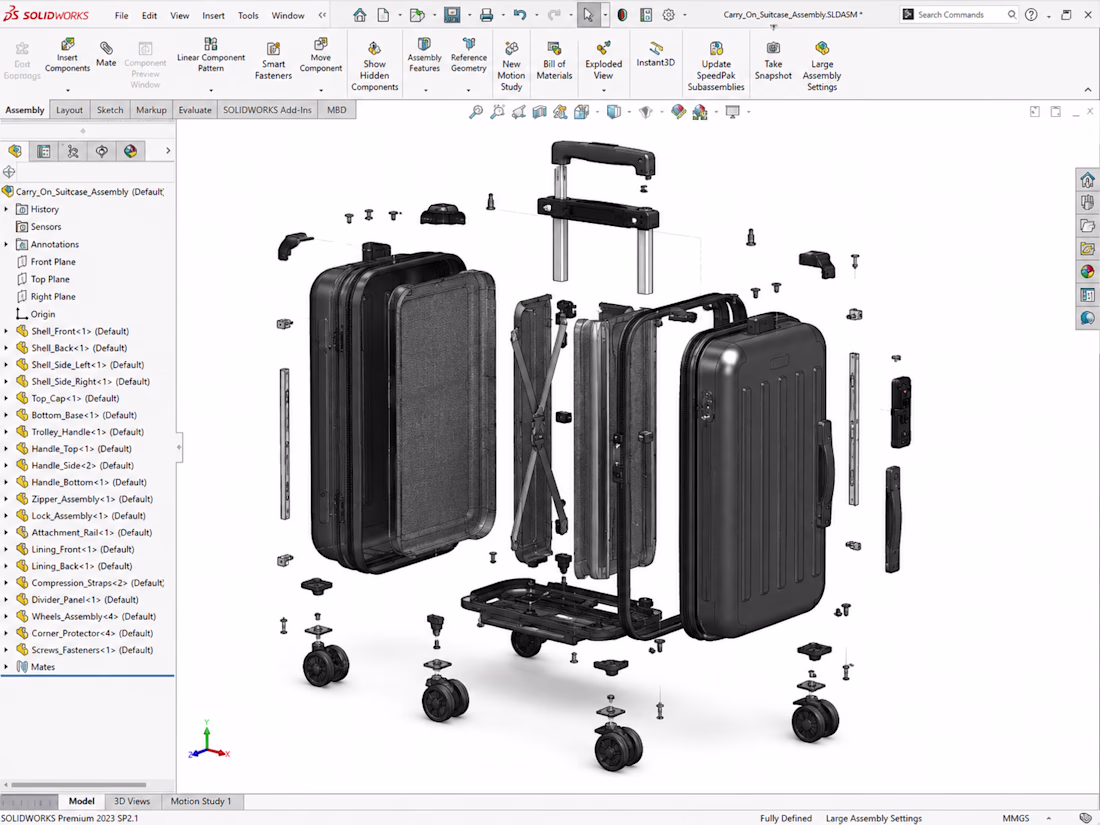Open Bill of Materials tool
This screenshot has height=825, width=1100.
pyautogui.click(x=554, y=60)
